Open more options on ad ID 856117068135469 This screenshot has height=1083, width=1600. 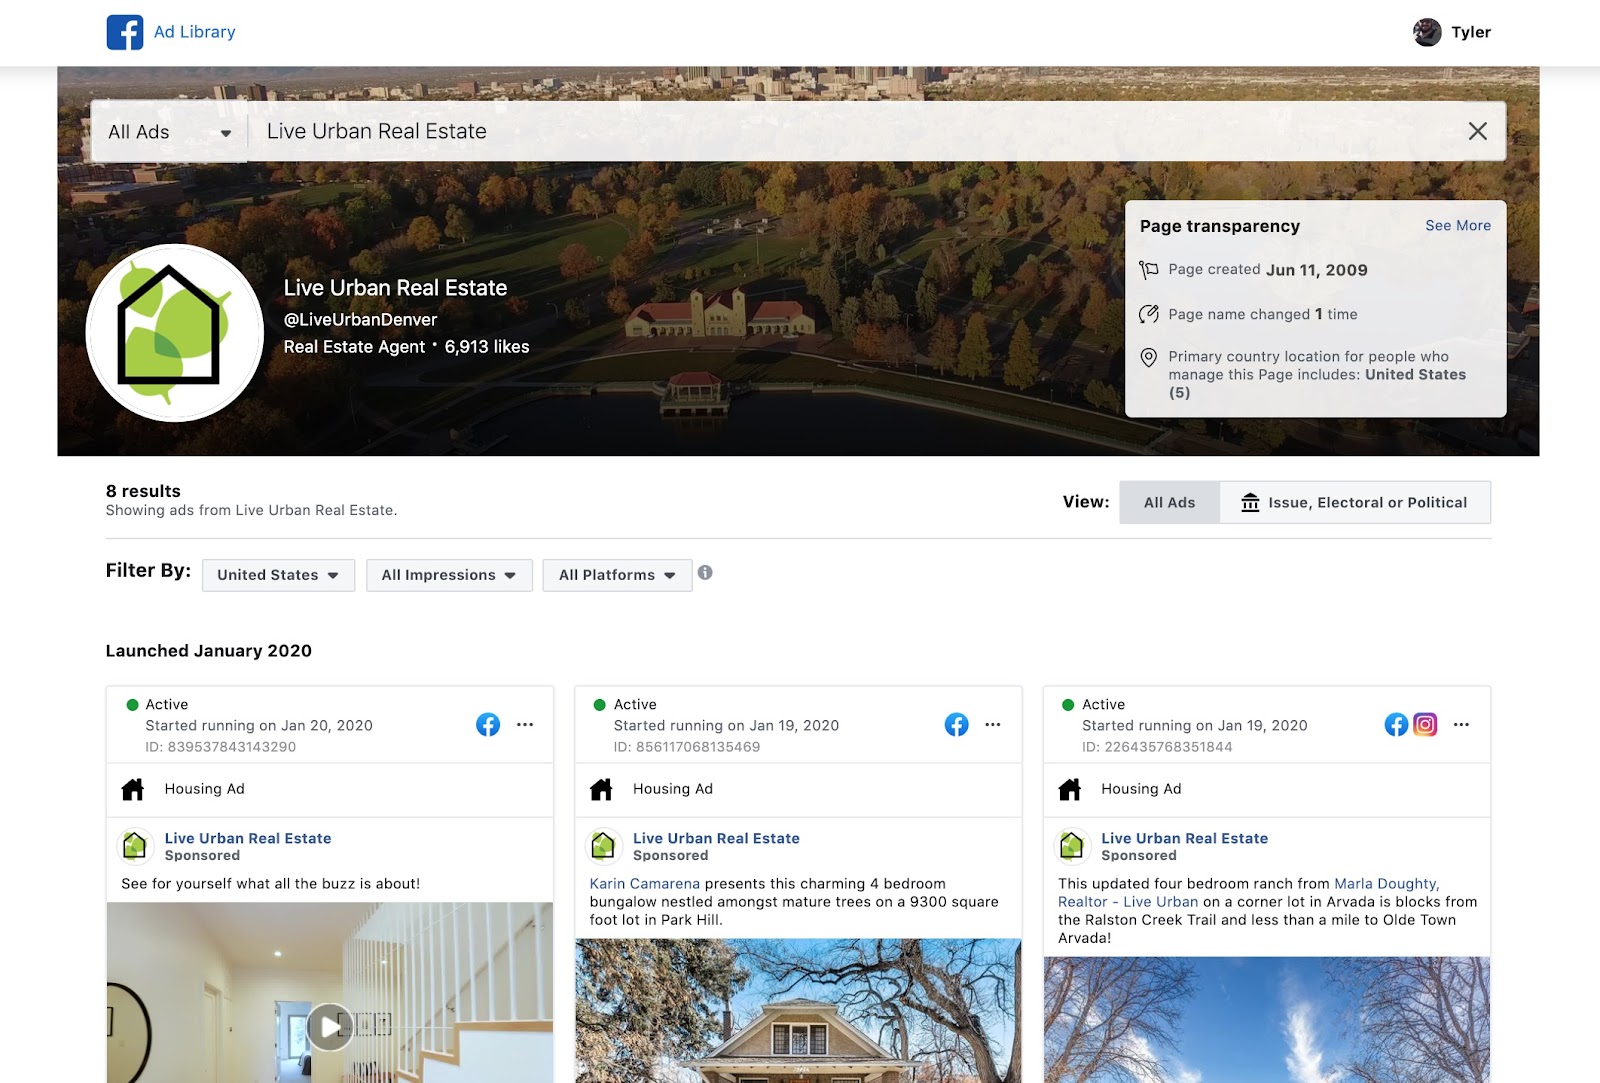(x=993, y=725)
